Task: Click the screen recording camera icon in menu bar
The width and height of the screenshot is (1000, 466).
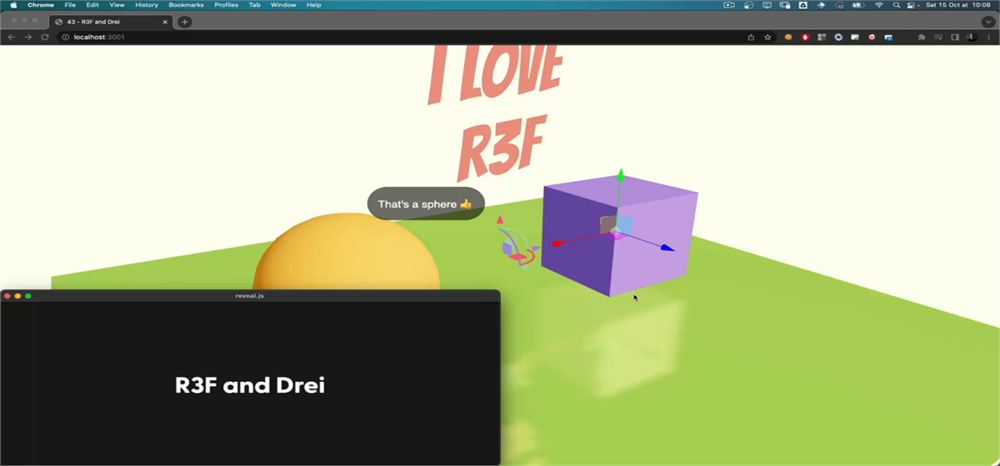Action: pyautogui.click(x=729, y=5)
